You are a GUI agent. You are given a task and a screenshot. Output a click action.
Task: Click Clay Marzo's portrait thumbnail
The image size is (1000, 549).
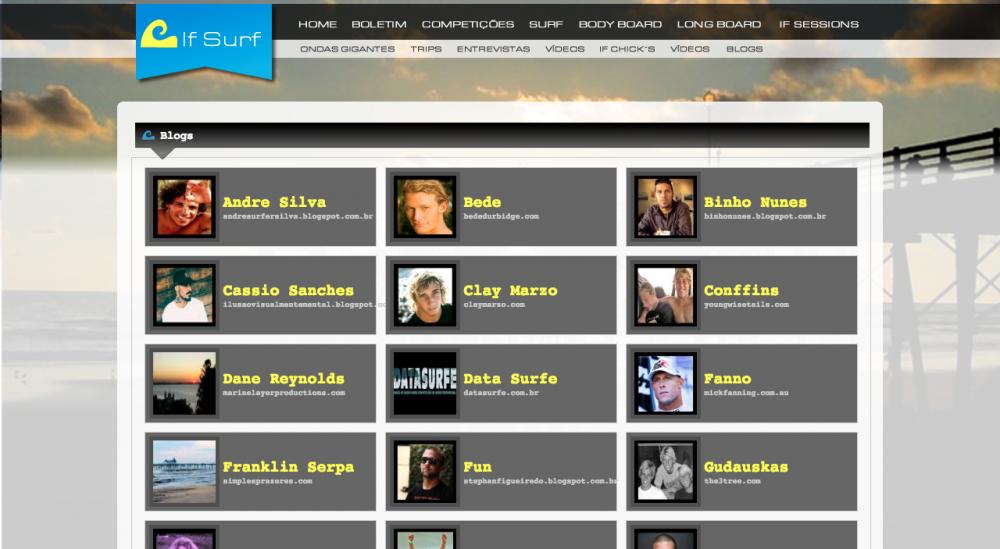pos(425,295)
